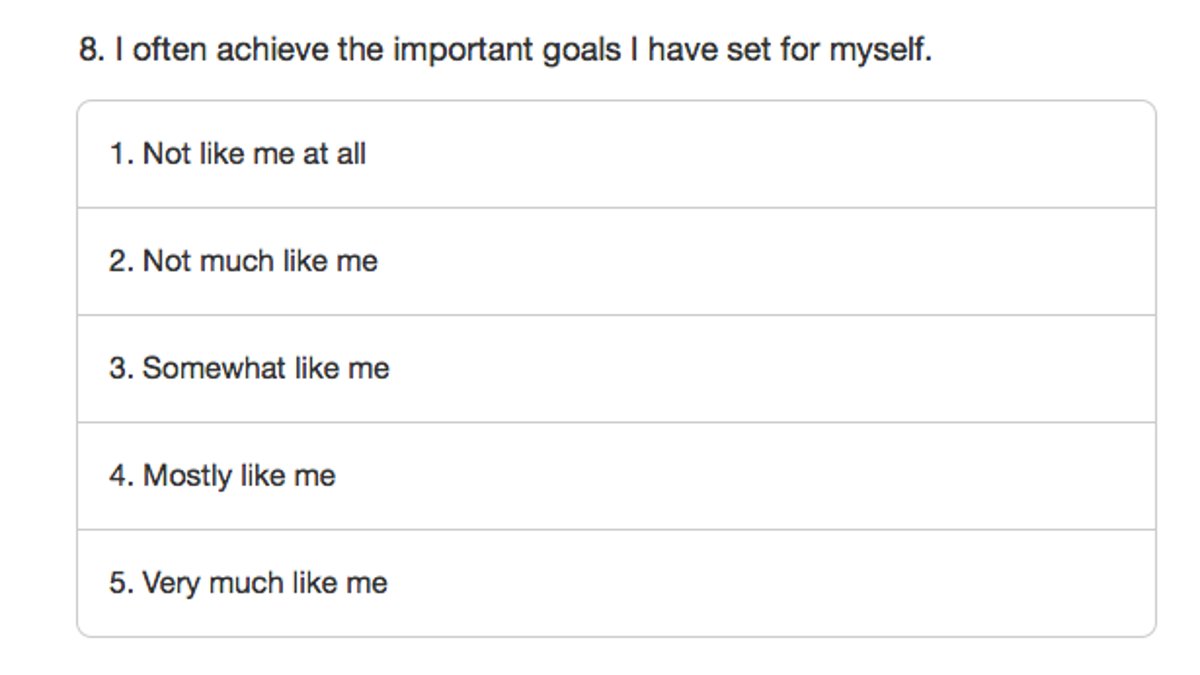Rate goal achievement as 'Very much like me'
Viewport: 1200px width, 675px height.
pos(616,582)
